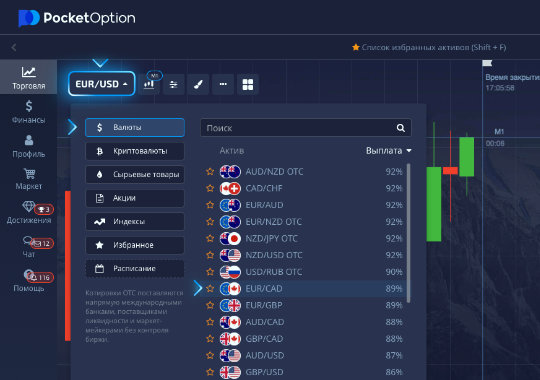540x380 pixels.
Task: Select the Криптовалюты category tab
Action: pyautogui.click(x=135, y=151)
